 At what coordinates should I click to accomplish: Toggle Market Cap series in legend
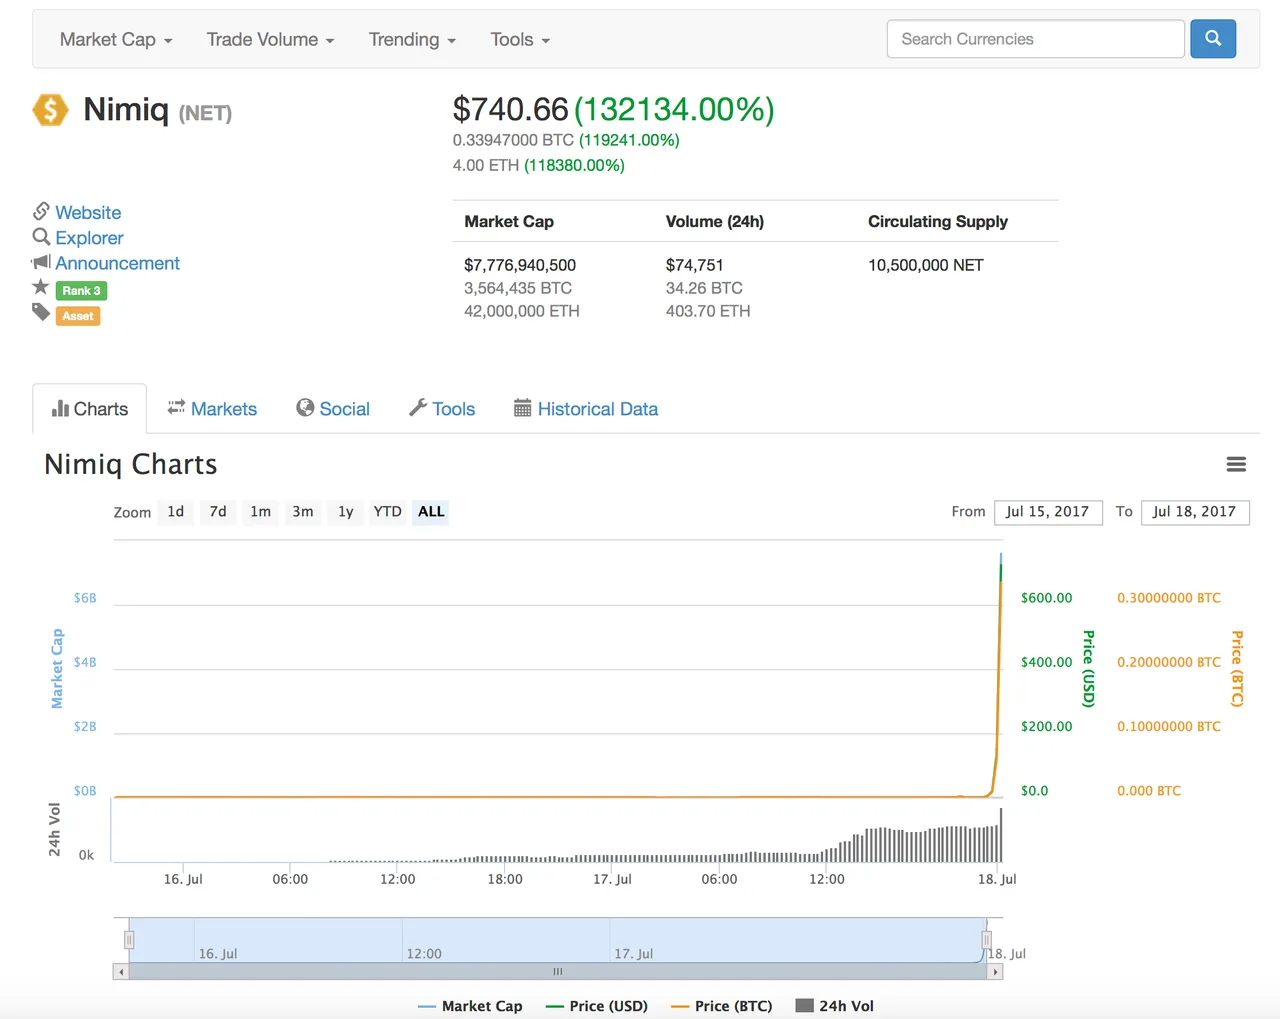[x=470, y=1006]
